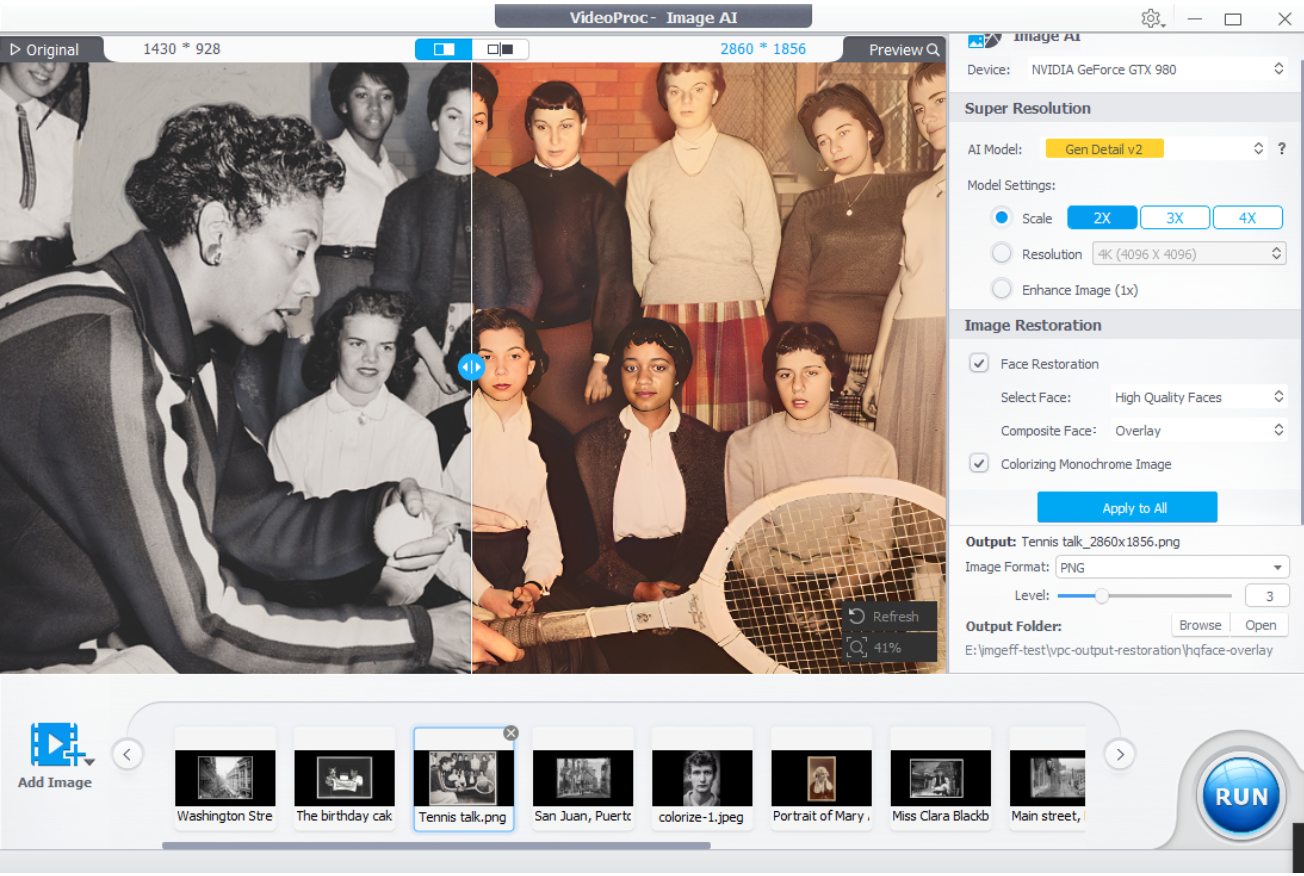Select the Resolution radio button
This screenshot has height=876, width=1304.
pyautogui.click(x=1001, y=254)
